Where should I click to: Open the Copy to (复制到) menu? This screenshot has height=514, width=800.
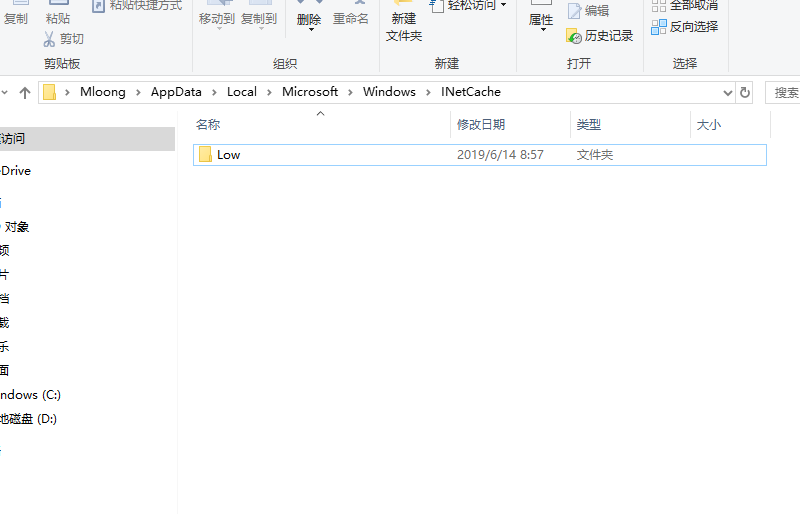point(259,15)
